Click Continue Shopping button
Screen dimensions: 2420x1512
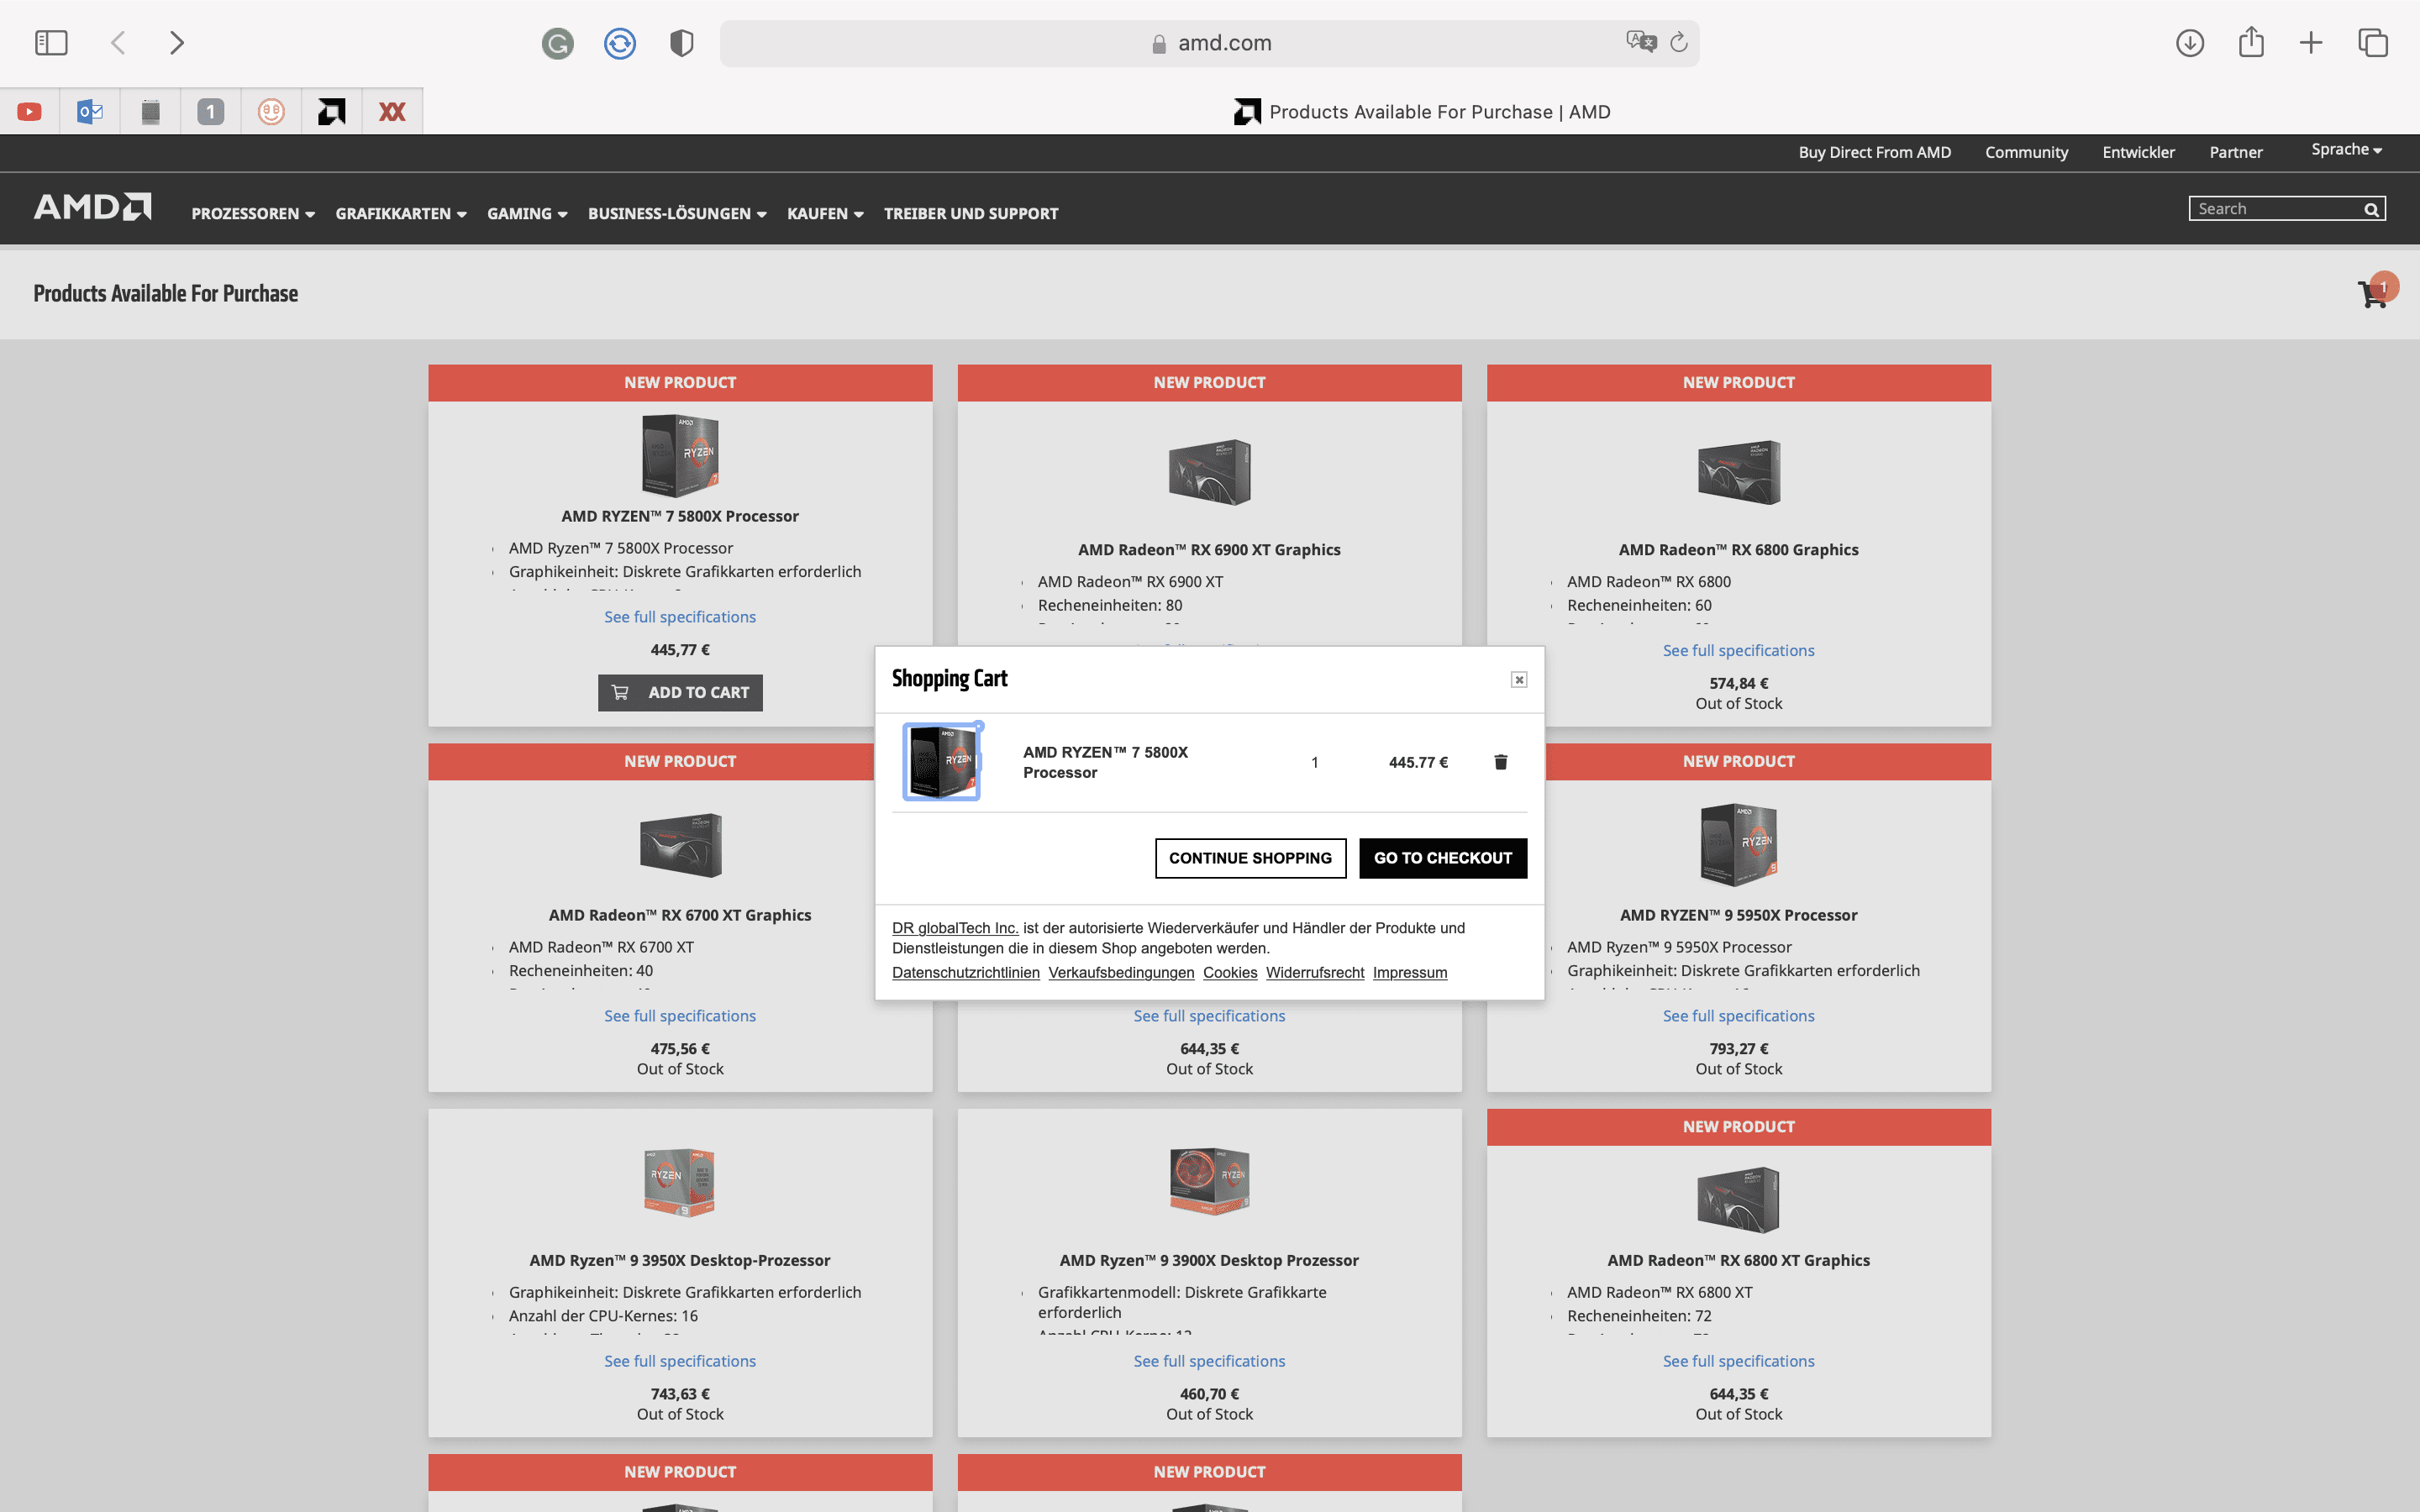coord(1250,858)
